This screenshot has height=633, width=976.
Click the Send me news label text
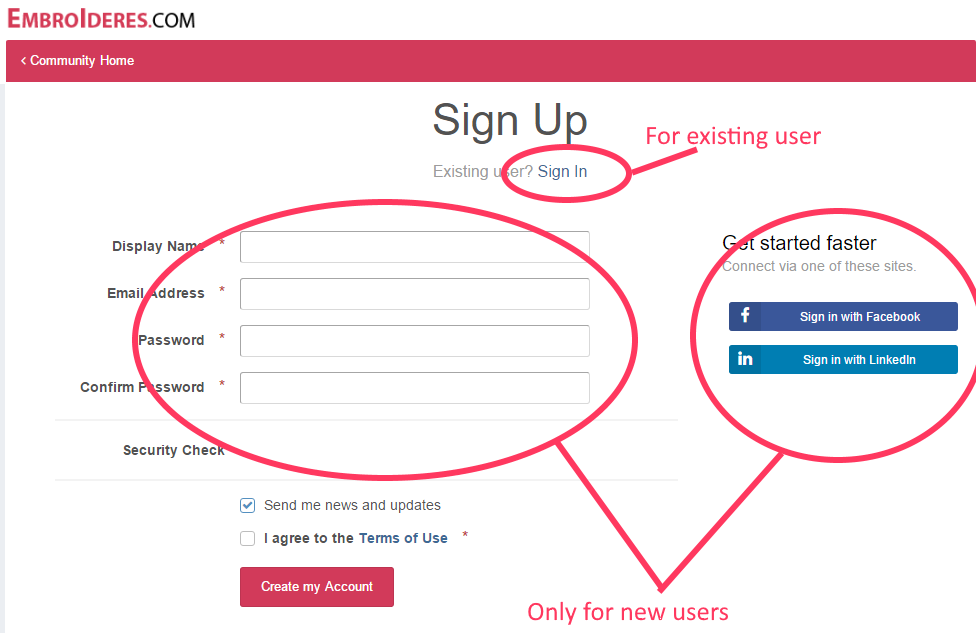[x=352, y=505]
